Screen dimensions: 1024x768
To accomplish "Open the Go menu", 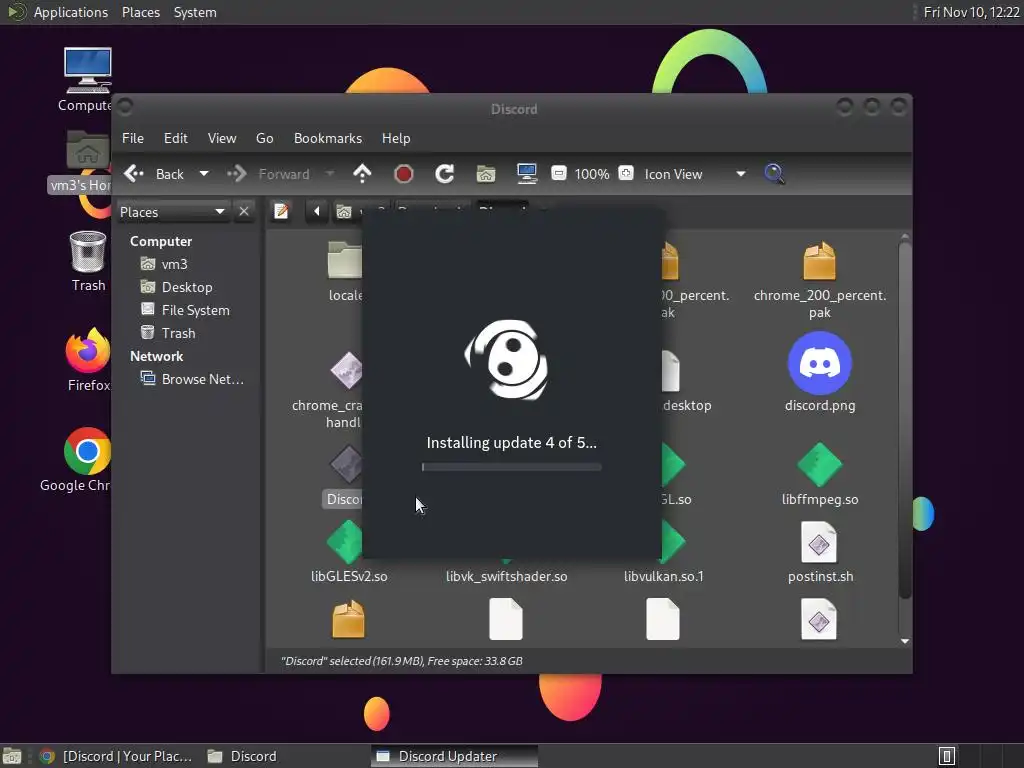I will (x=264, y=138).
